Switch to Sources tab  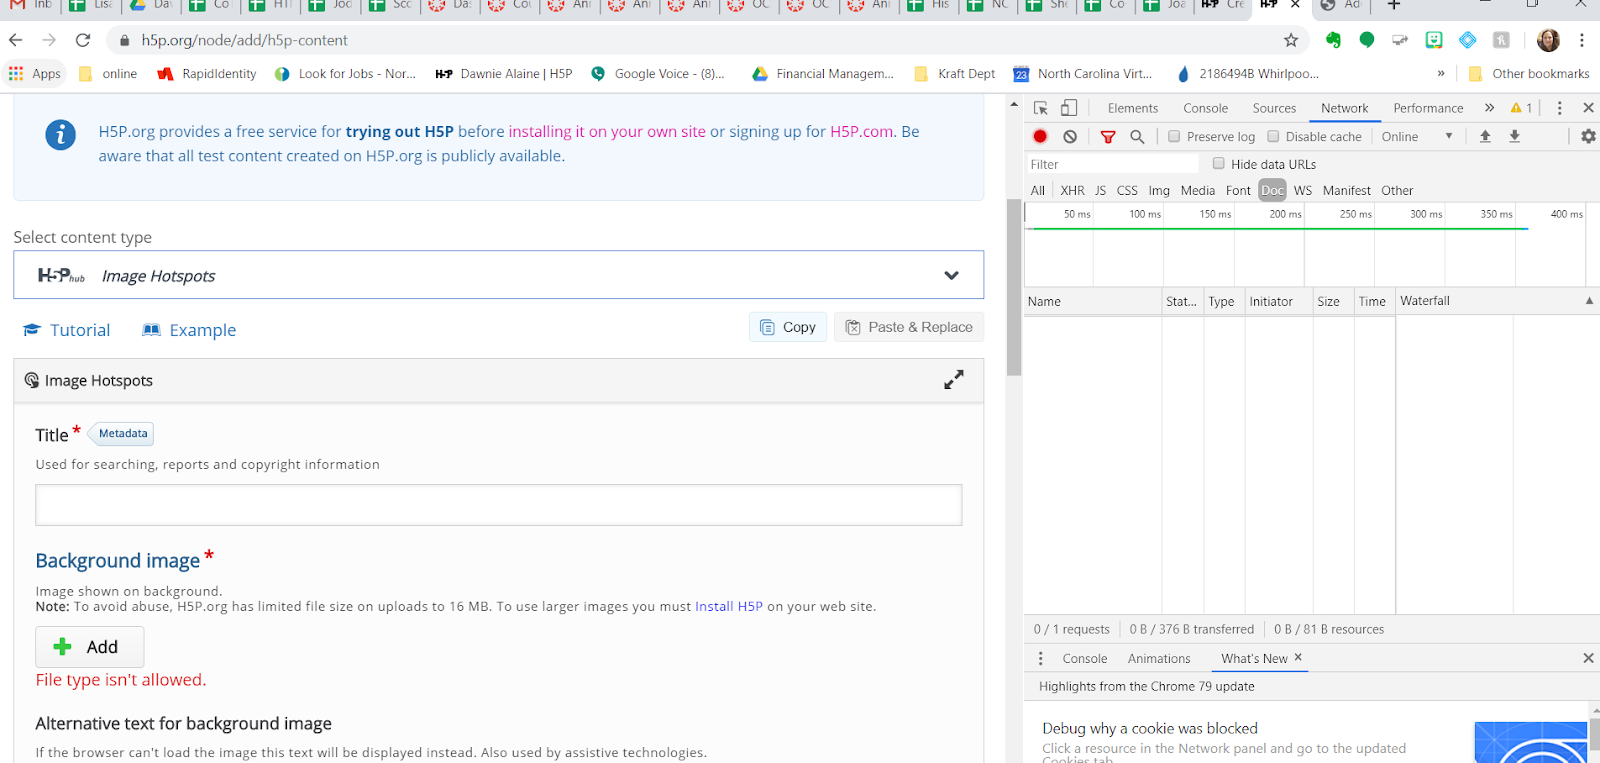pos(1274,108)
